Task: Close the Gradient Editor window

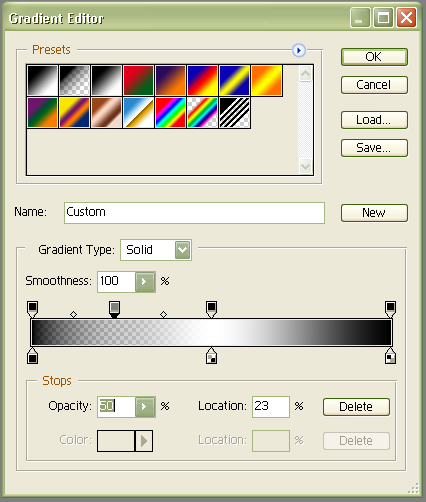Action: pyautogui.click(x=406, y=18)
